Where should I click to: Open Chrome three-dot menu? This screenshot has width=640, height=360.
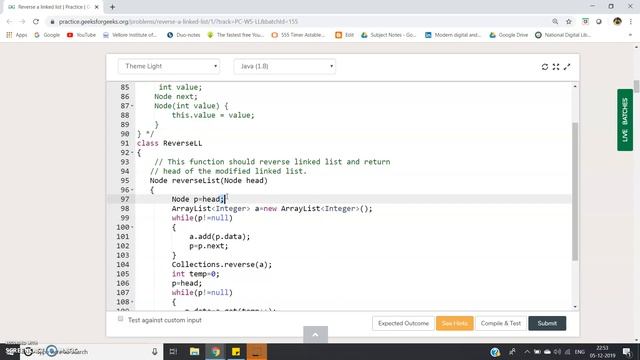[x=631, y=21]
